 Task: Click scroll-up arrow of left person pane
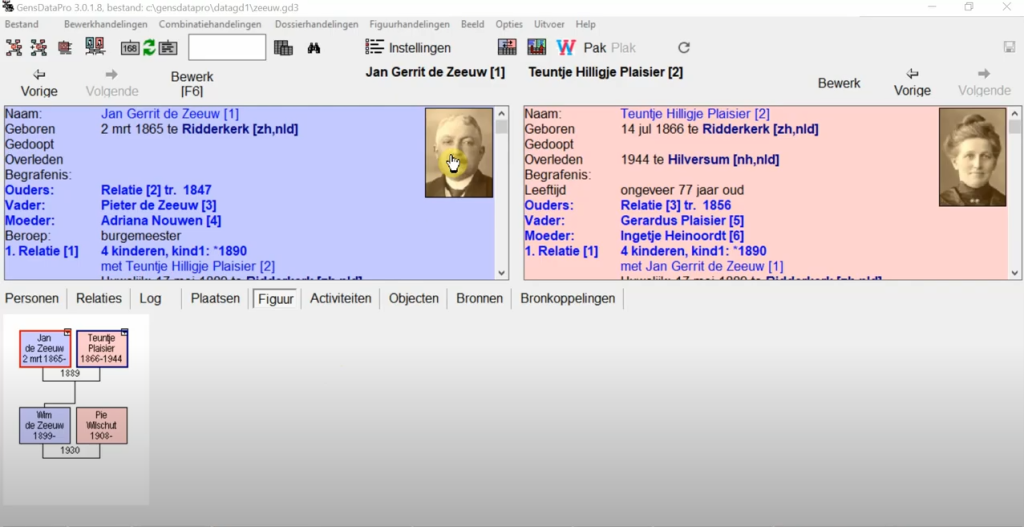502,114
